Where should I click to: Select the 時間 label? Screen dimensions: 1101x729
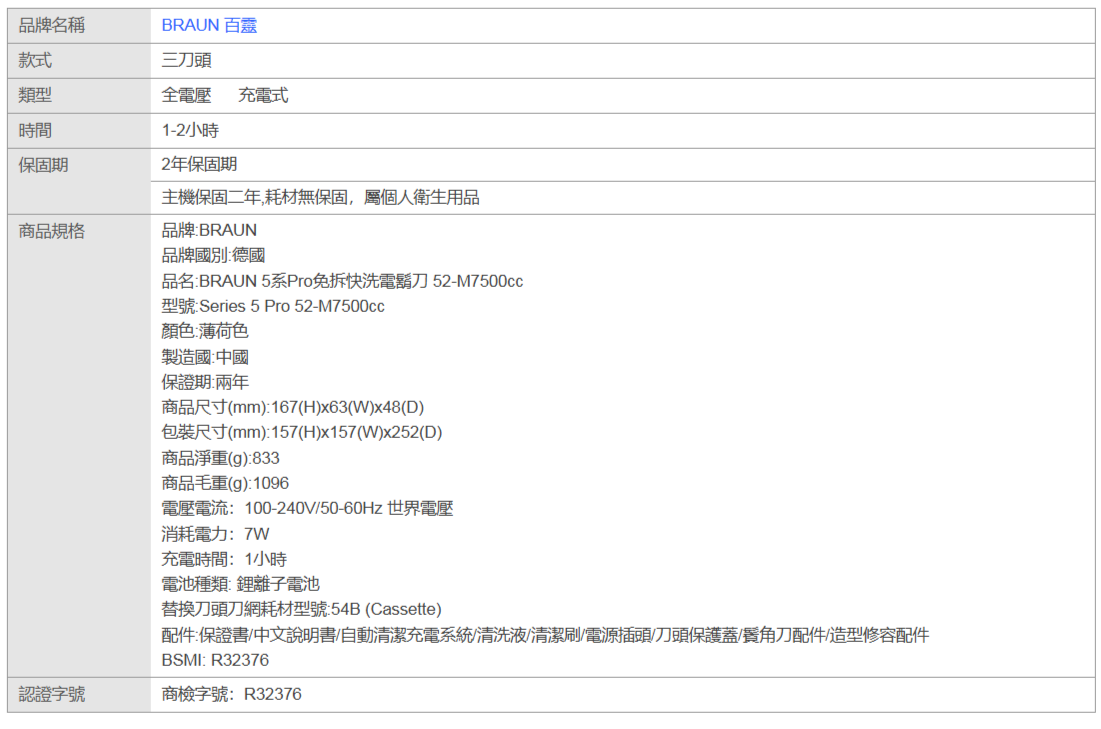[35, 131]
